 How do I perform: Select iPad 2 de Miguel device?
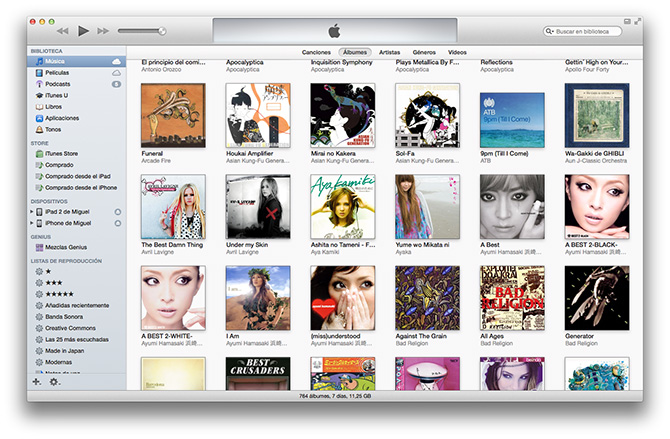pos(67,212)
